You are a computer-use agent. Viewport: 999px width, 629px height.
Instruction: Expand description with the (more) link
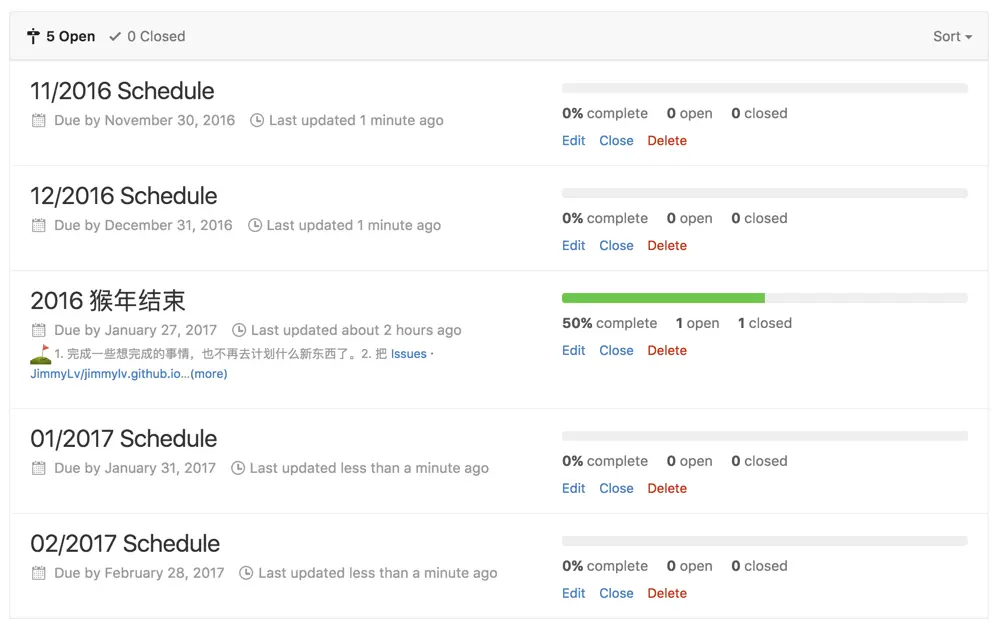(209, 373)
